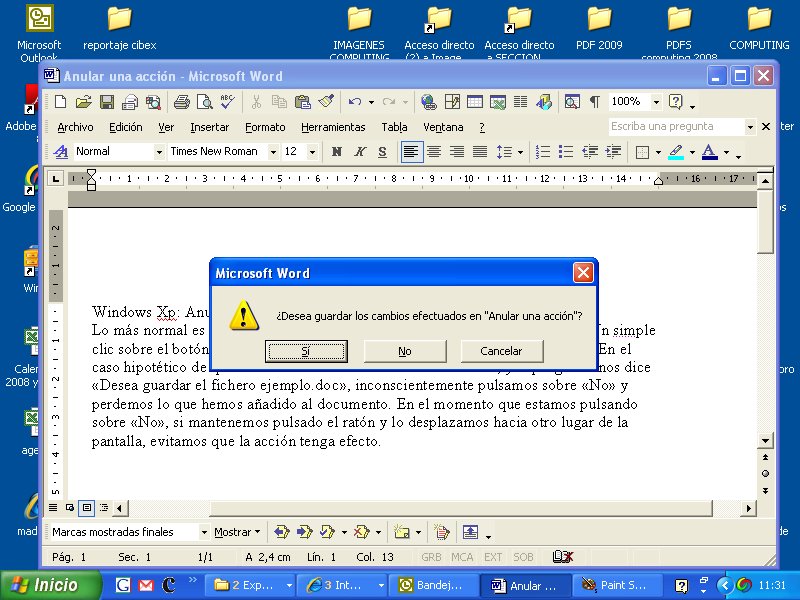Screen dimensions: 800x600
Task: Open the Archivo menu
Action: (x=76, y=127)
